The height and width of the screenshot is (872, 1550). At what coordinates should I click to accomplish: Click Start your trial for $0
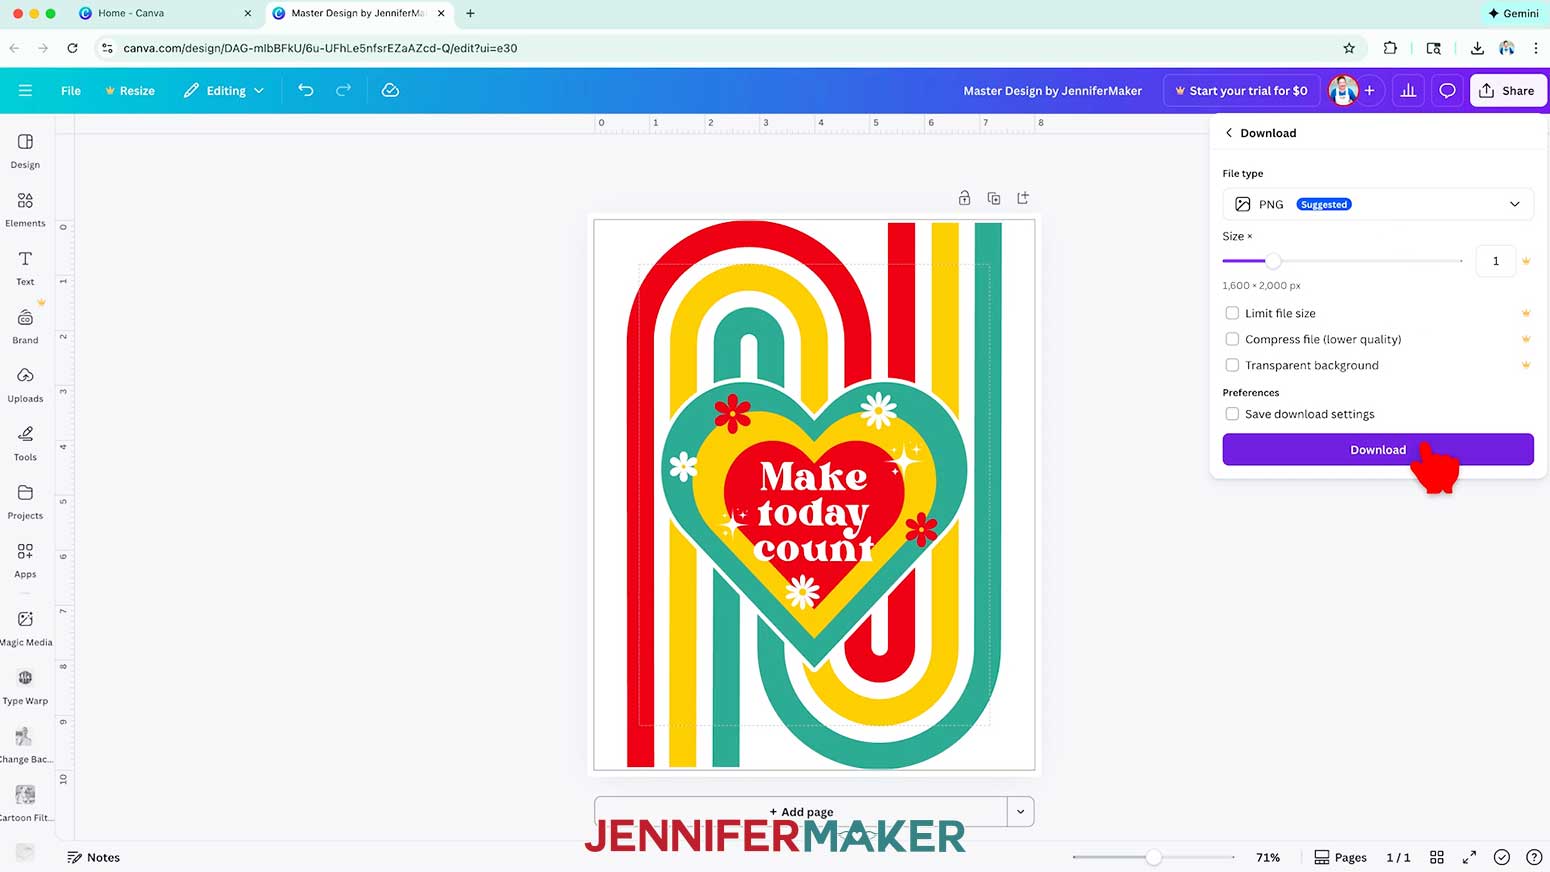pyautogui.click(x=1241, y=90)
